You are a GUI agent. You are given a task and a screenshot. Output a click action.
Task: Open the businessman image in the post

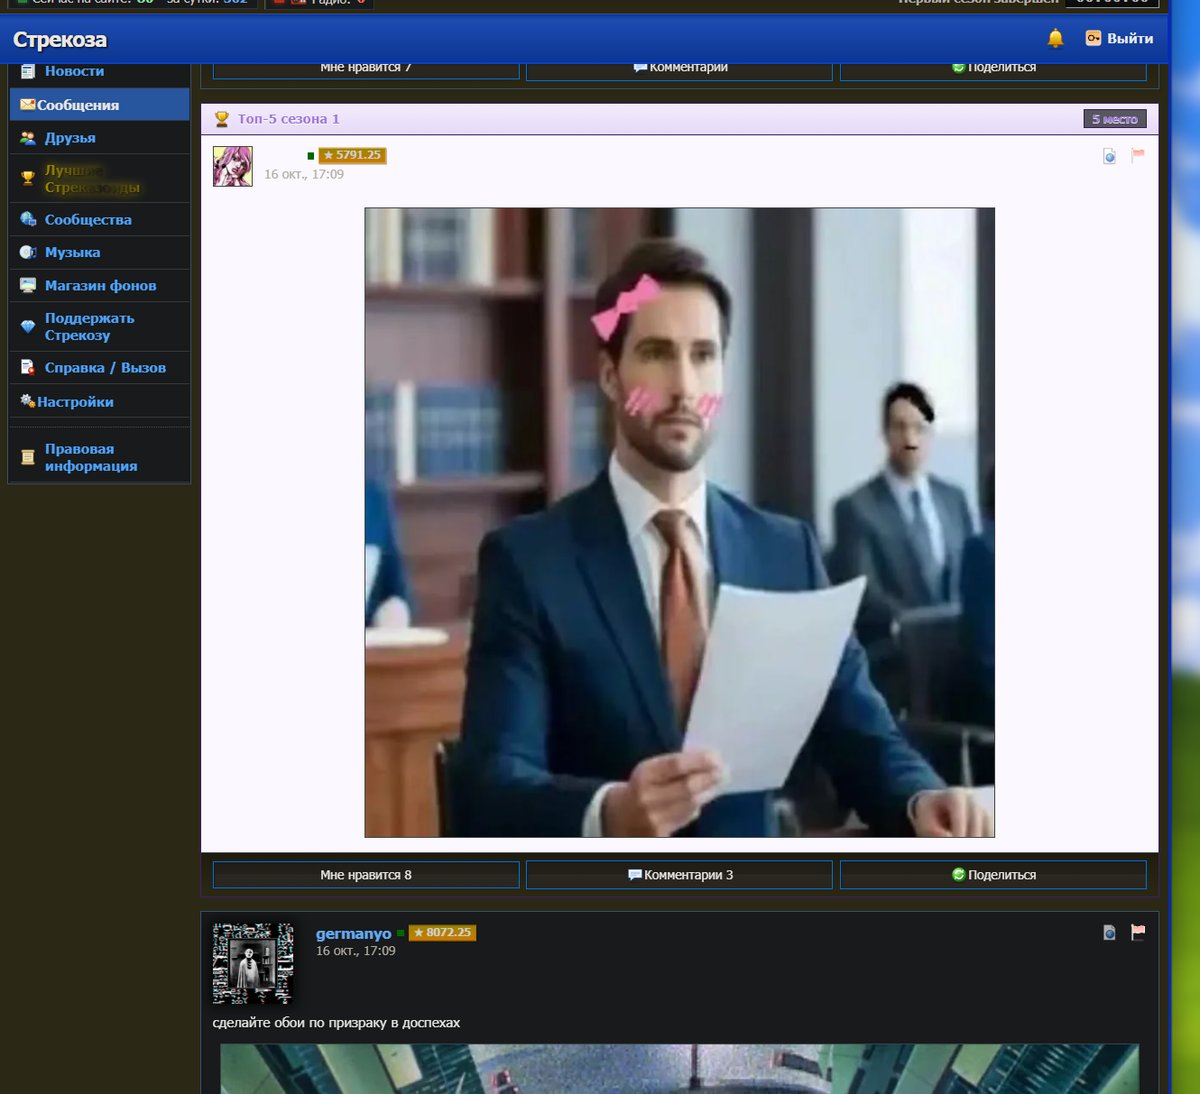click(680, 522)
